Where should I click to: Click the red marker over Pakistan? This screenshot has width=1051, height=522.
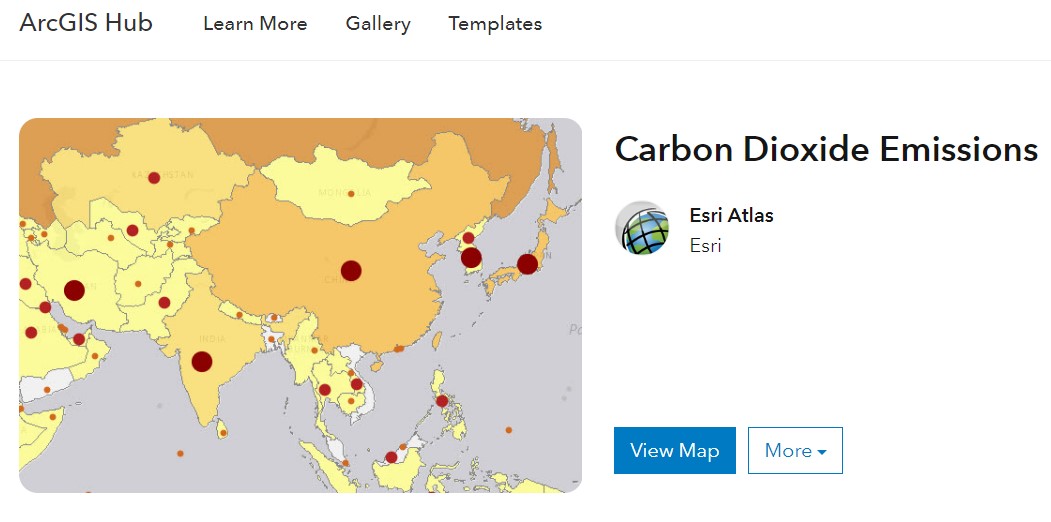pyautogui.click(x=164, y=302)
